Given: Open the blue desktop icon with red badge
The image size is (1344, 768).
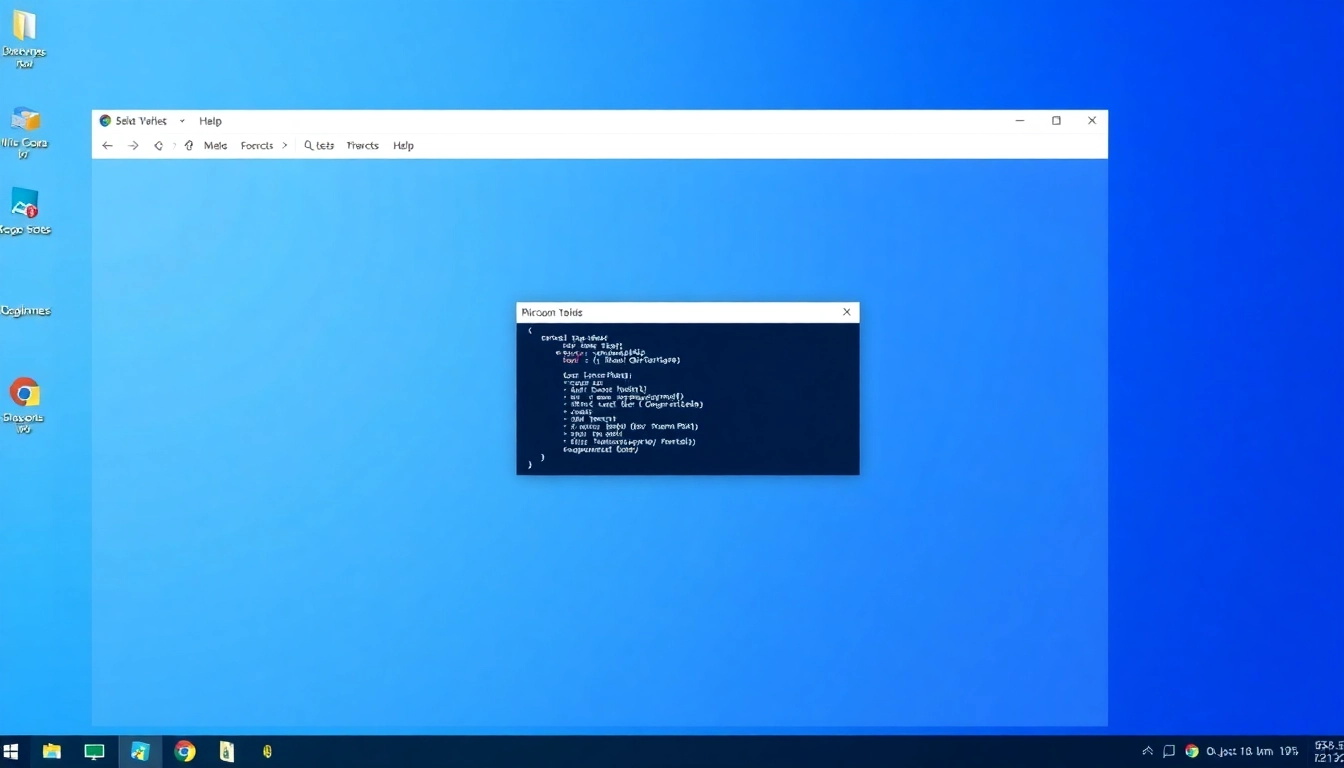Looking at the screenshot, I should point(25,203).
